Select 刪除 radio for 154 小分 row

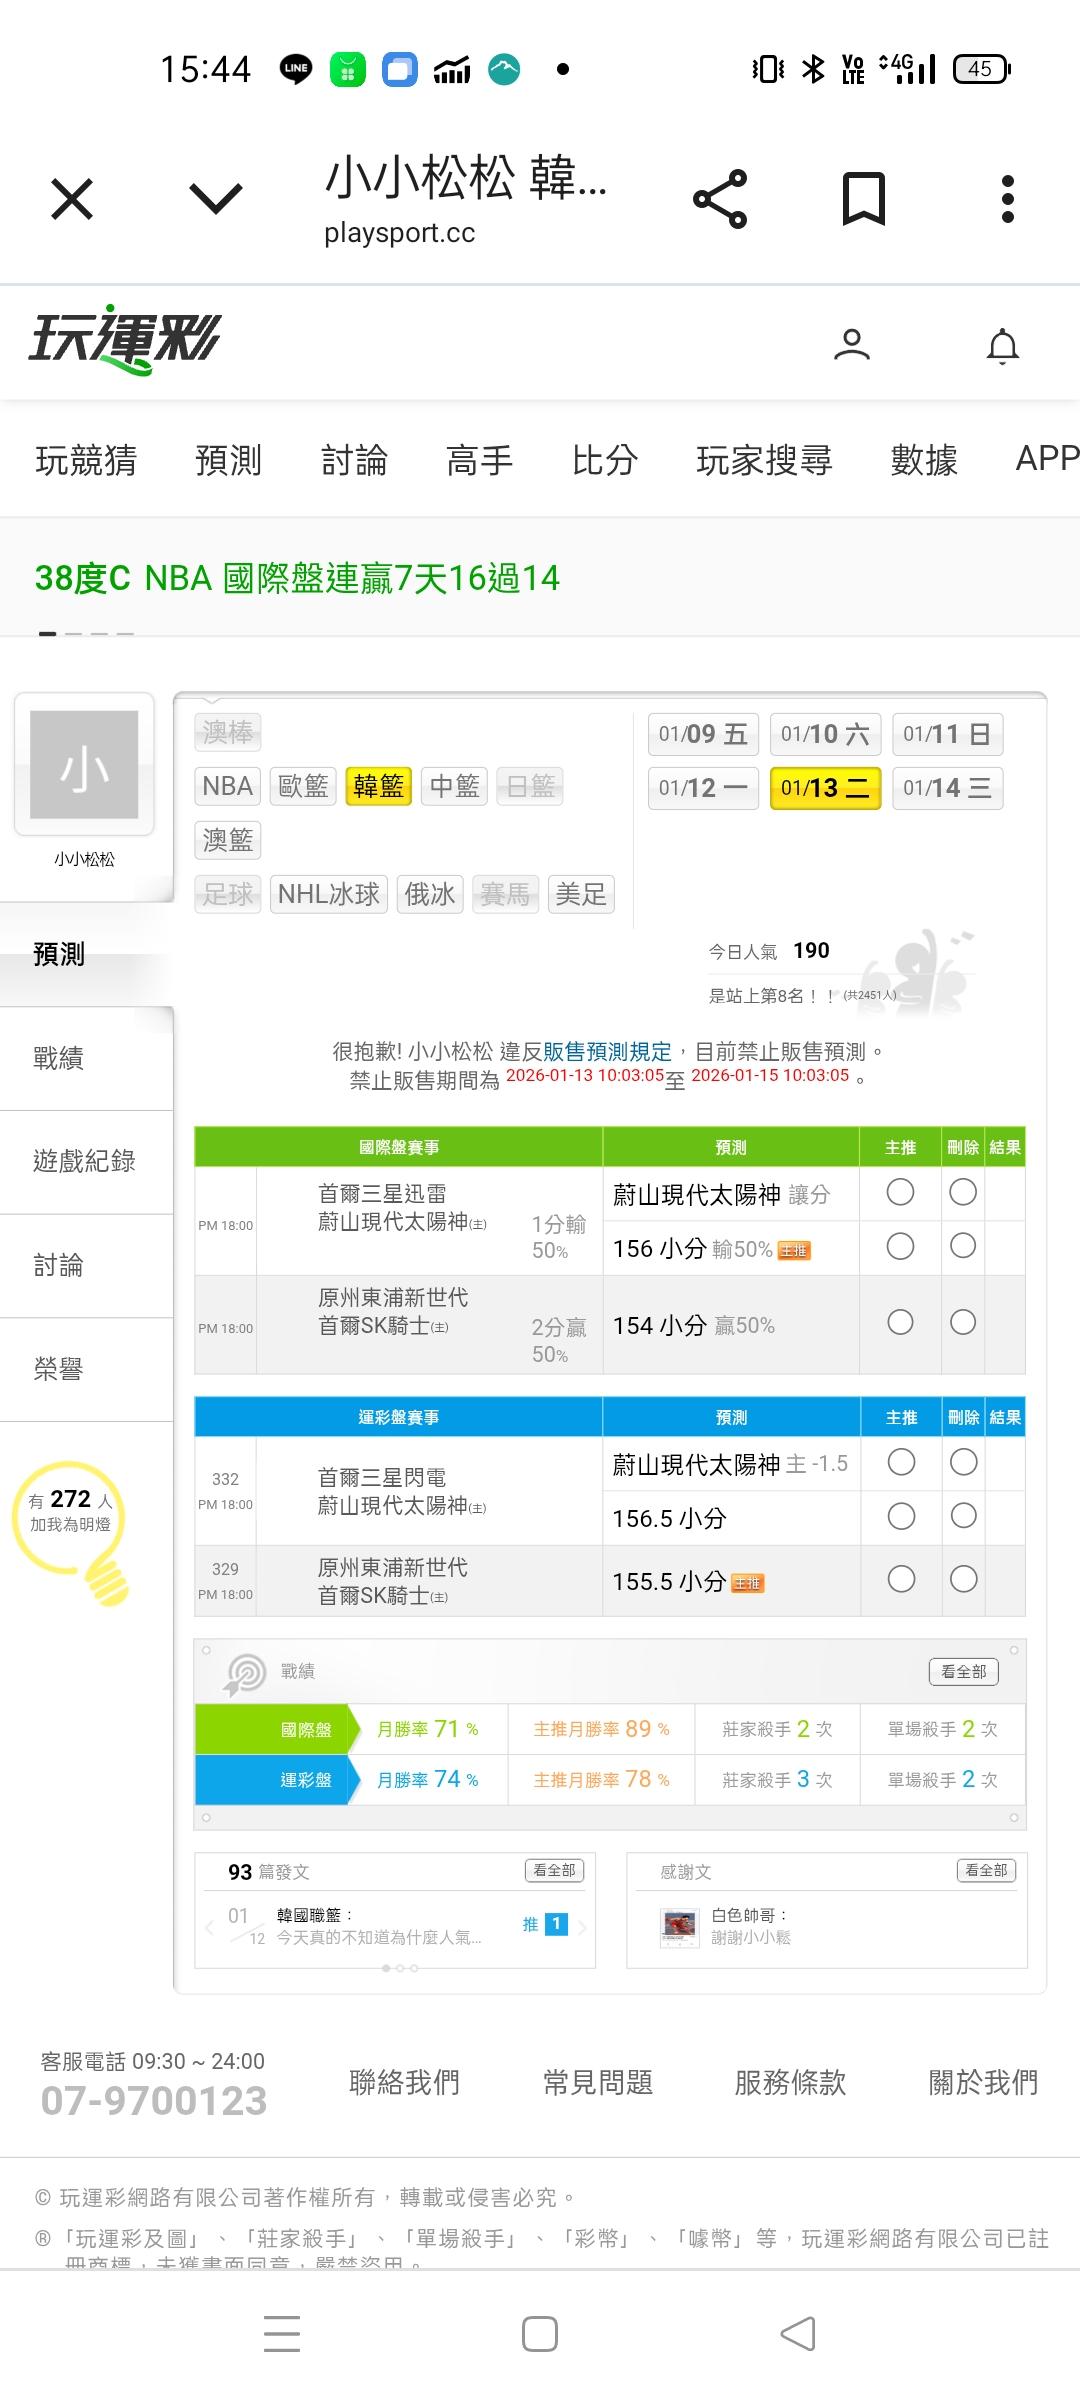(963, 1323)
